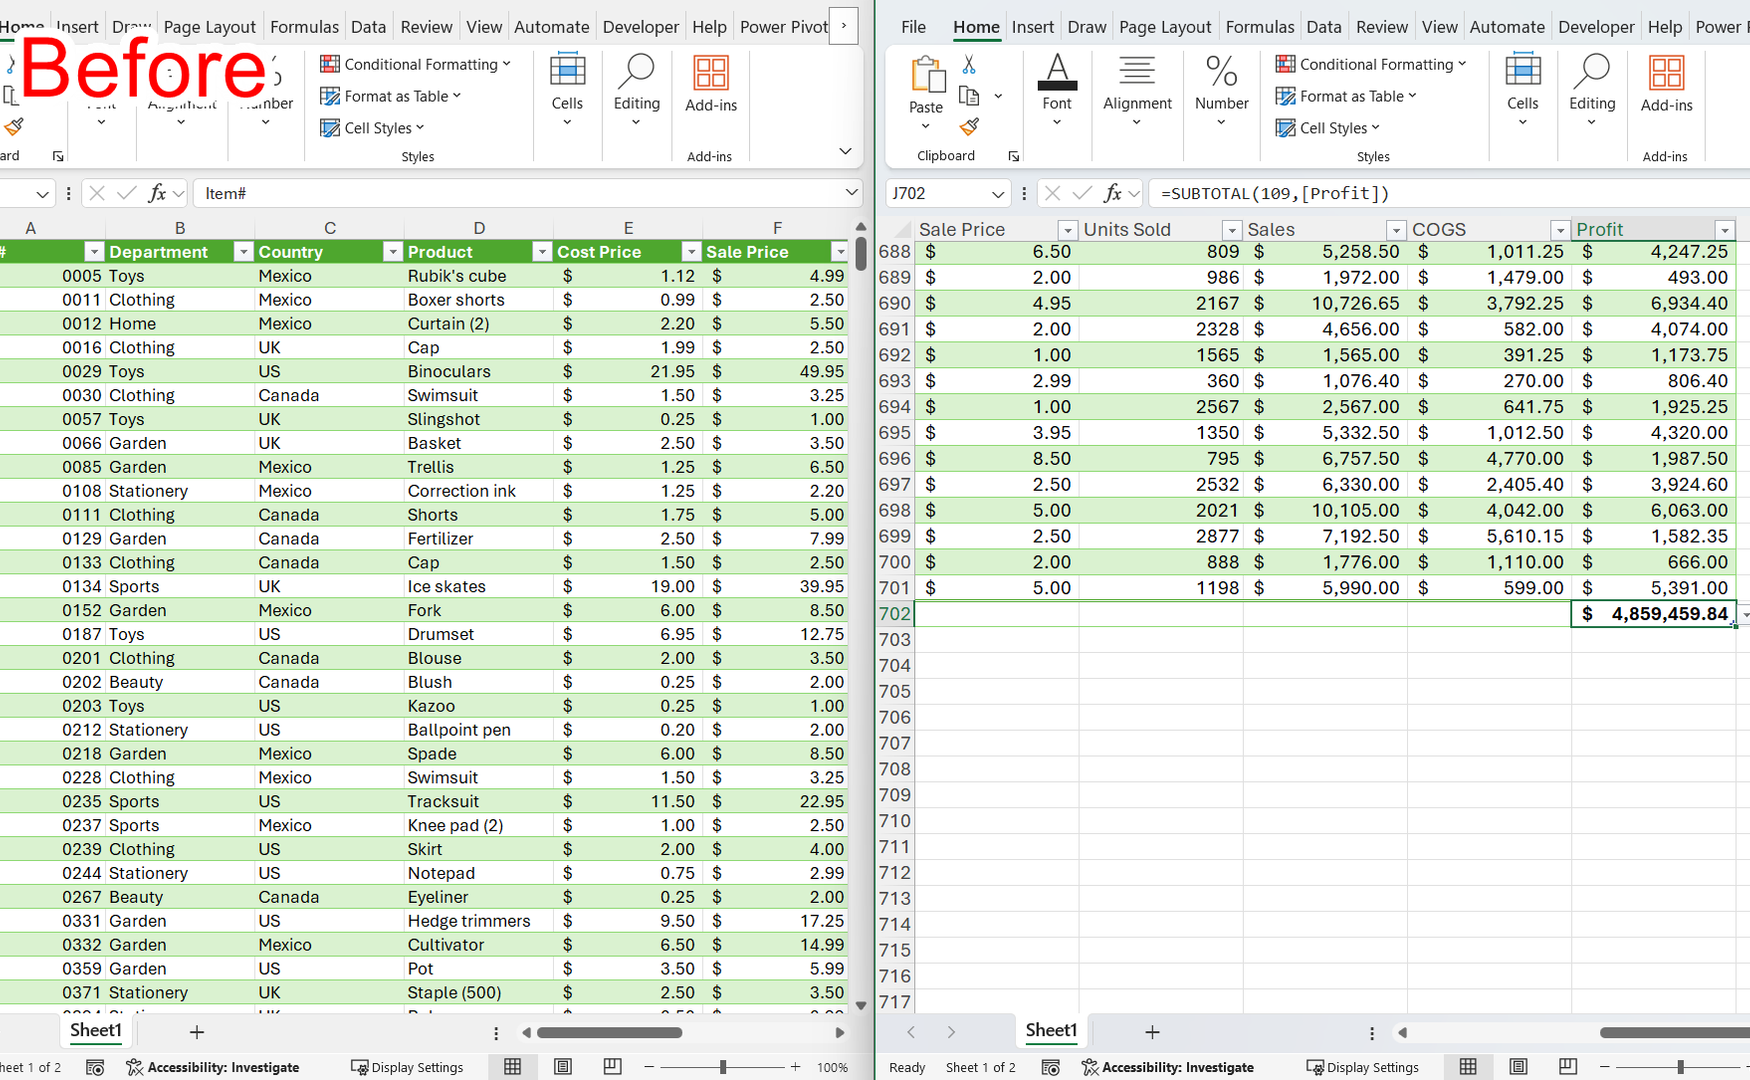The width and height of the screenshot is (1750, 1080).
Task: Click Accessibility: Investigate in right status bar
Action: [x=1167, y=1067]
